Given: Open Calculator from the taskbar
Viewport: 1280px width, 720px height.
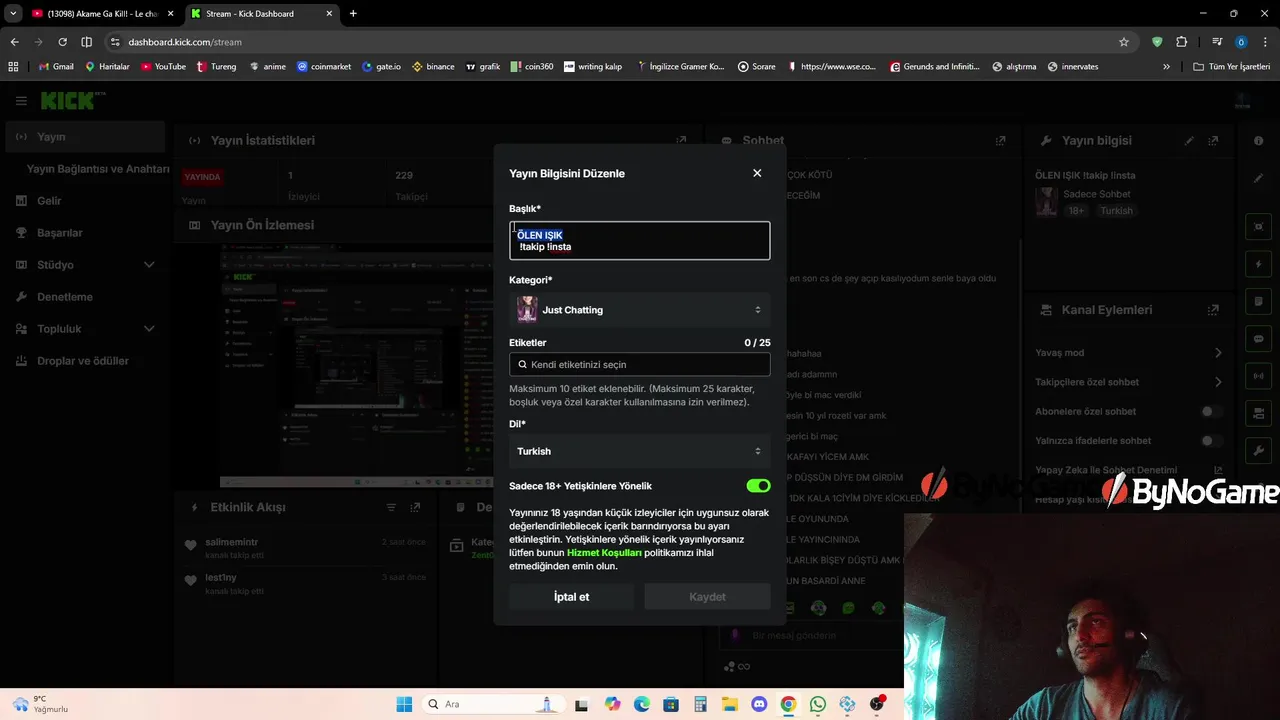Looking at the screenshot, I should click(700, 704).
